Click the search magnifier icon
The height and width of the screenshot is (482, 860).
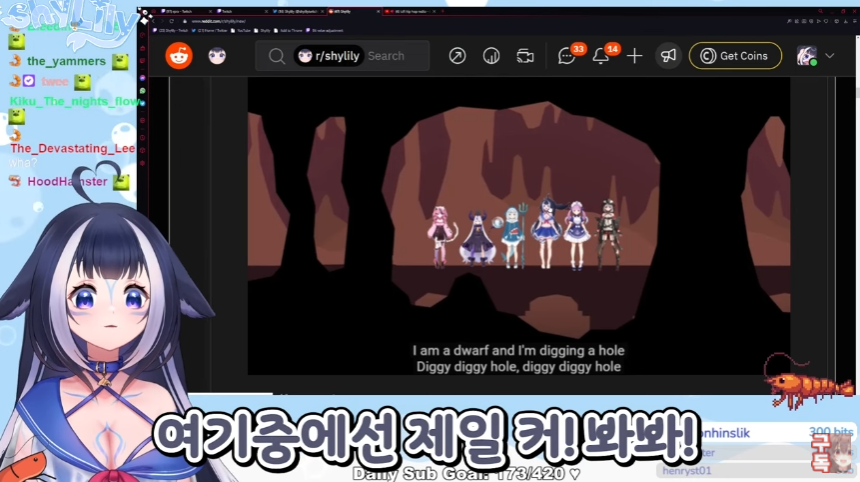276,56
